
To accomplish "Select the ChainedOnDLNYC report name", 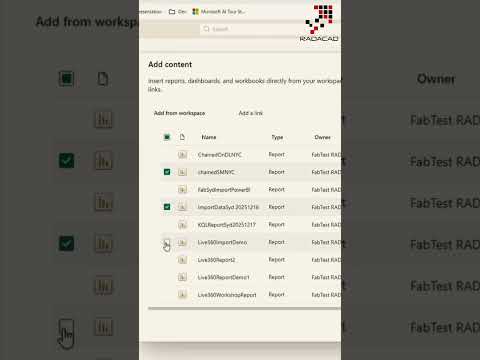I will [219, 155].
